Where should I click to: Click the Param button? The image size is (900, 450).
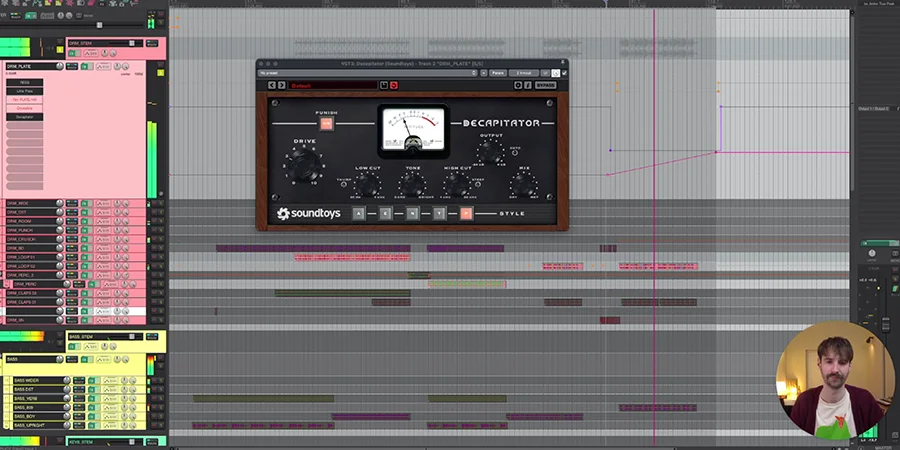point(498,73)
